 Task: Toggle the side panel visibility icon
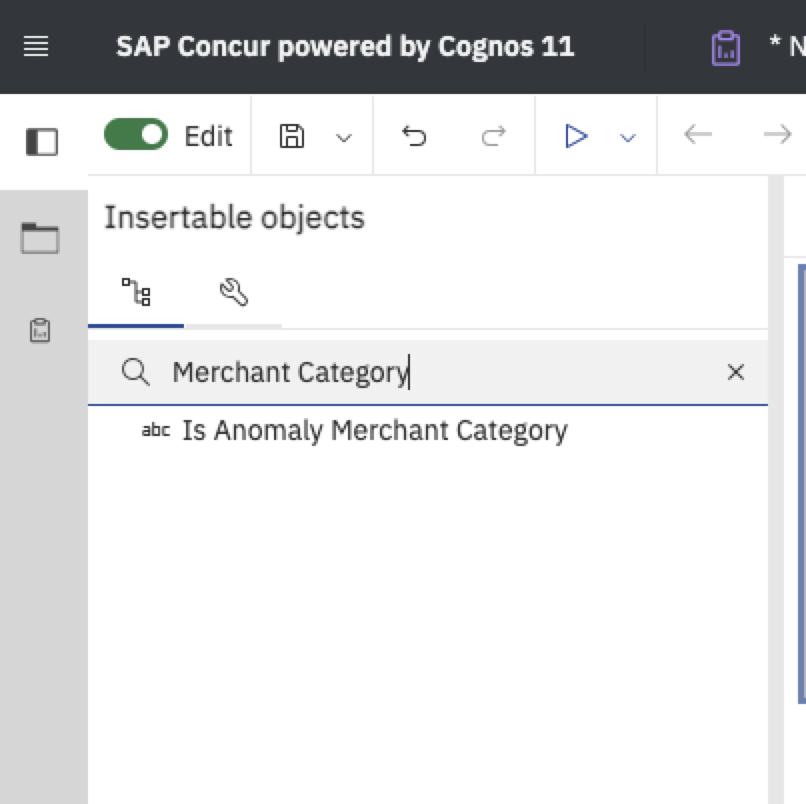(x=42, y=141)
